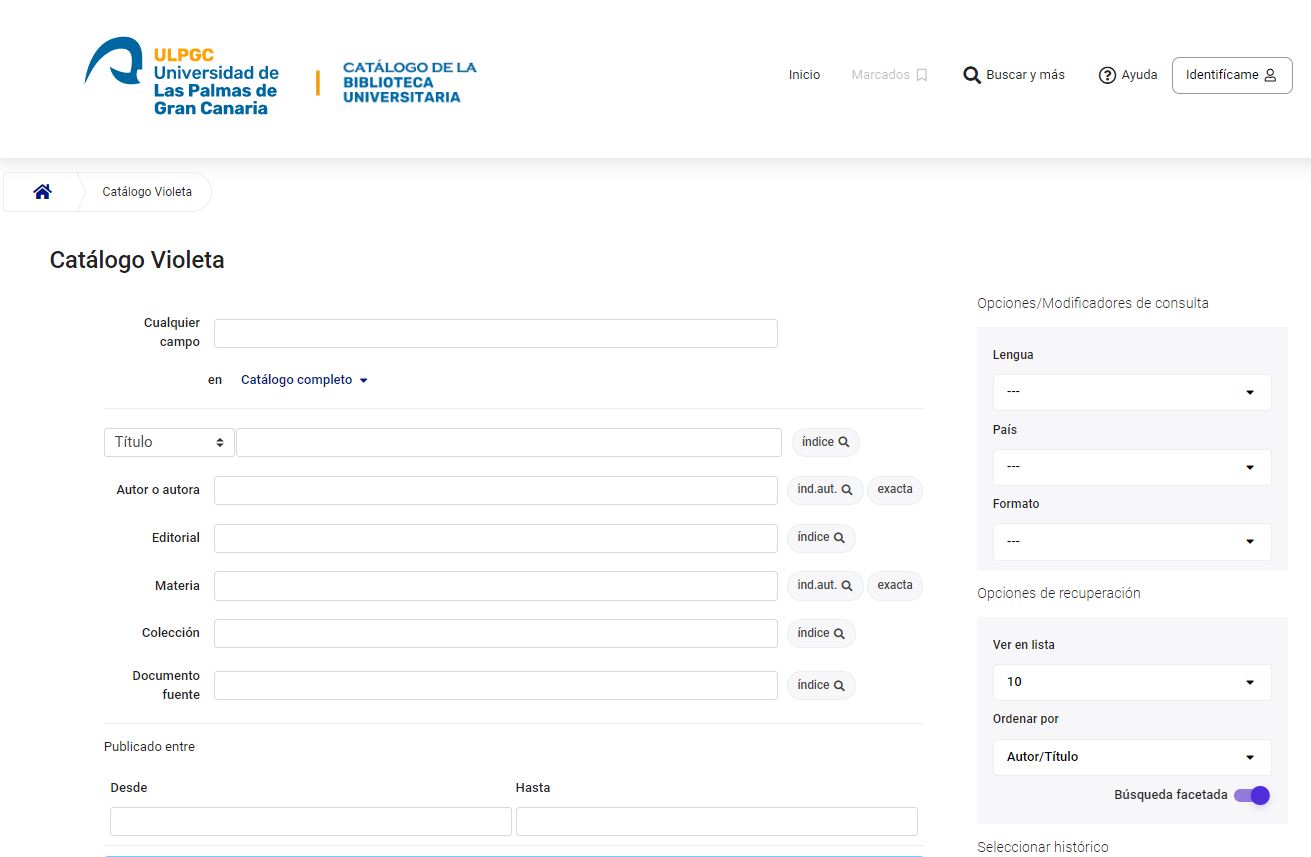Focus the Cualquier campo input field
Image resolution: width=1311 pixels, height=857 pixels.
pos(496,333)
